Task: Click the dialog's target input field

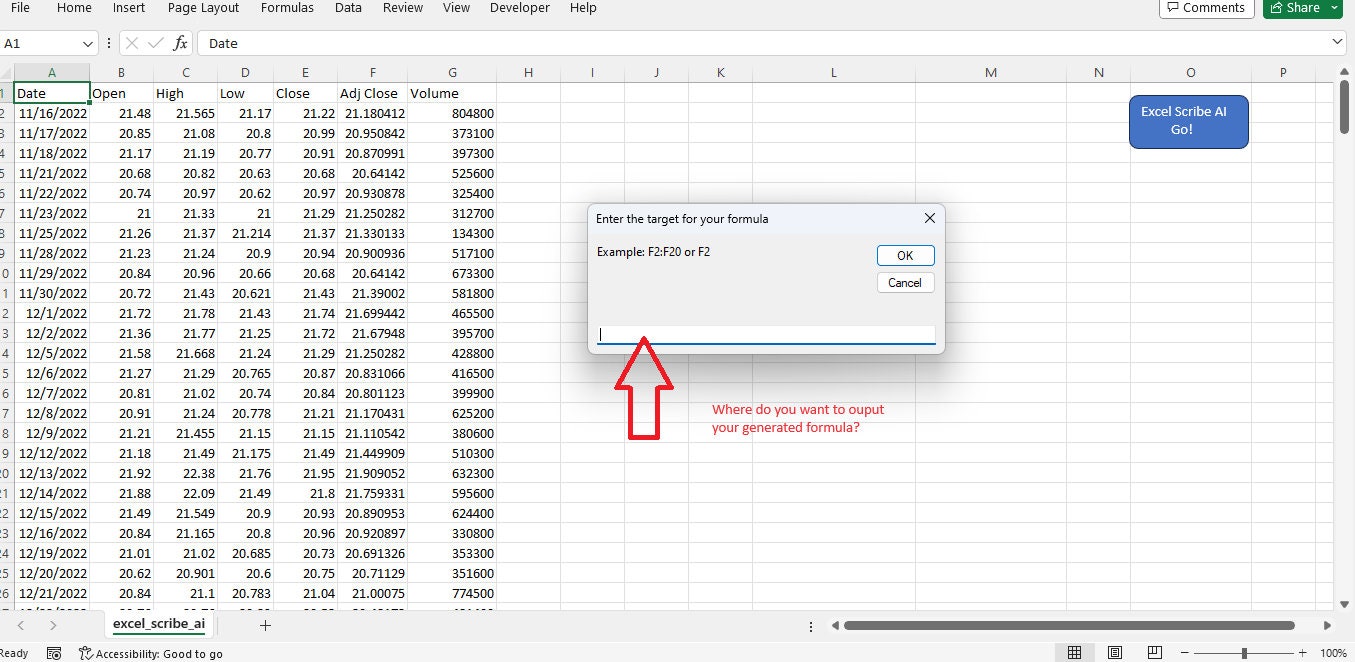Action: [765, 334]
